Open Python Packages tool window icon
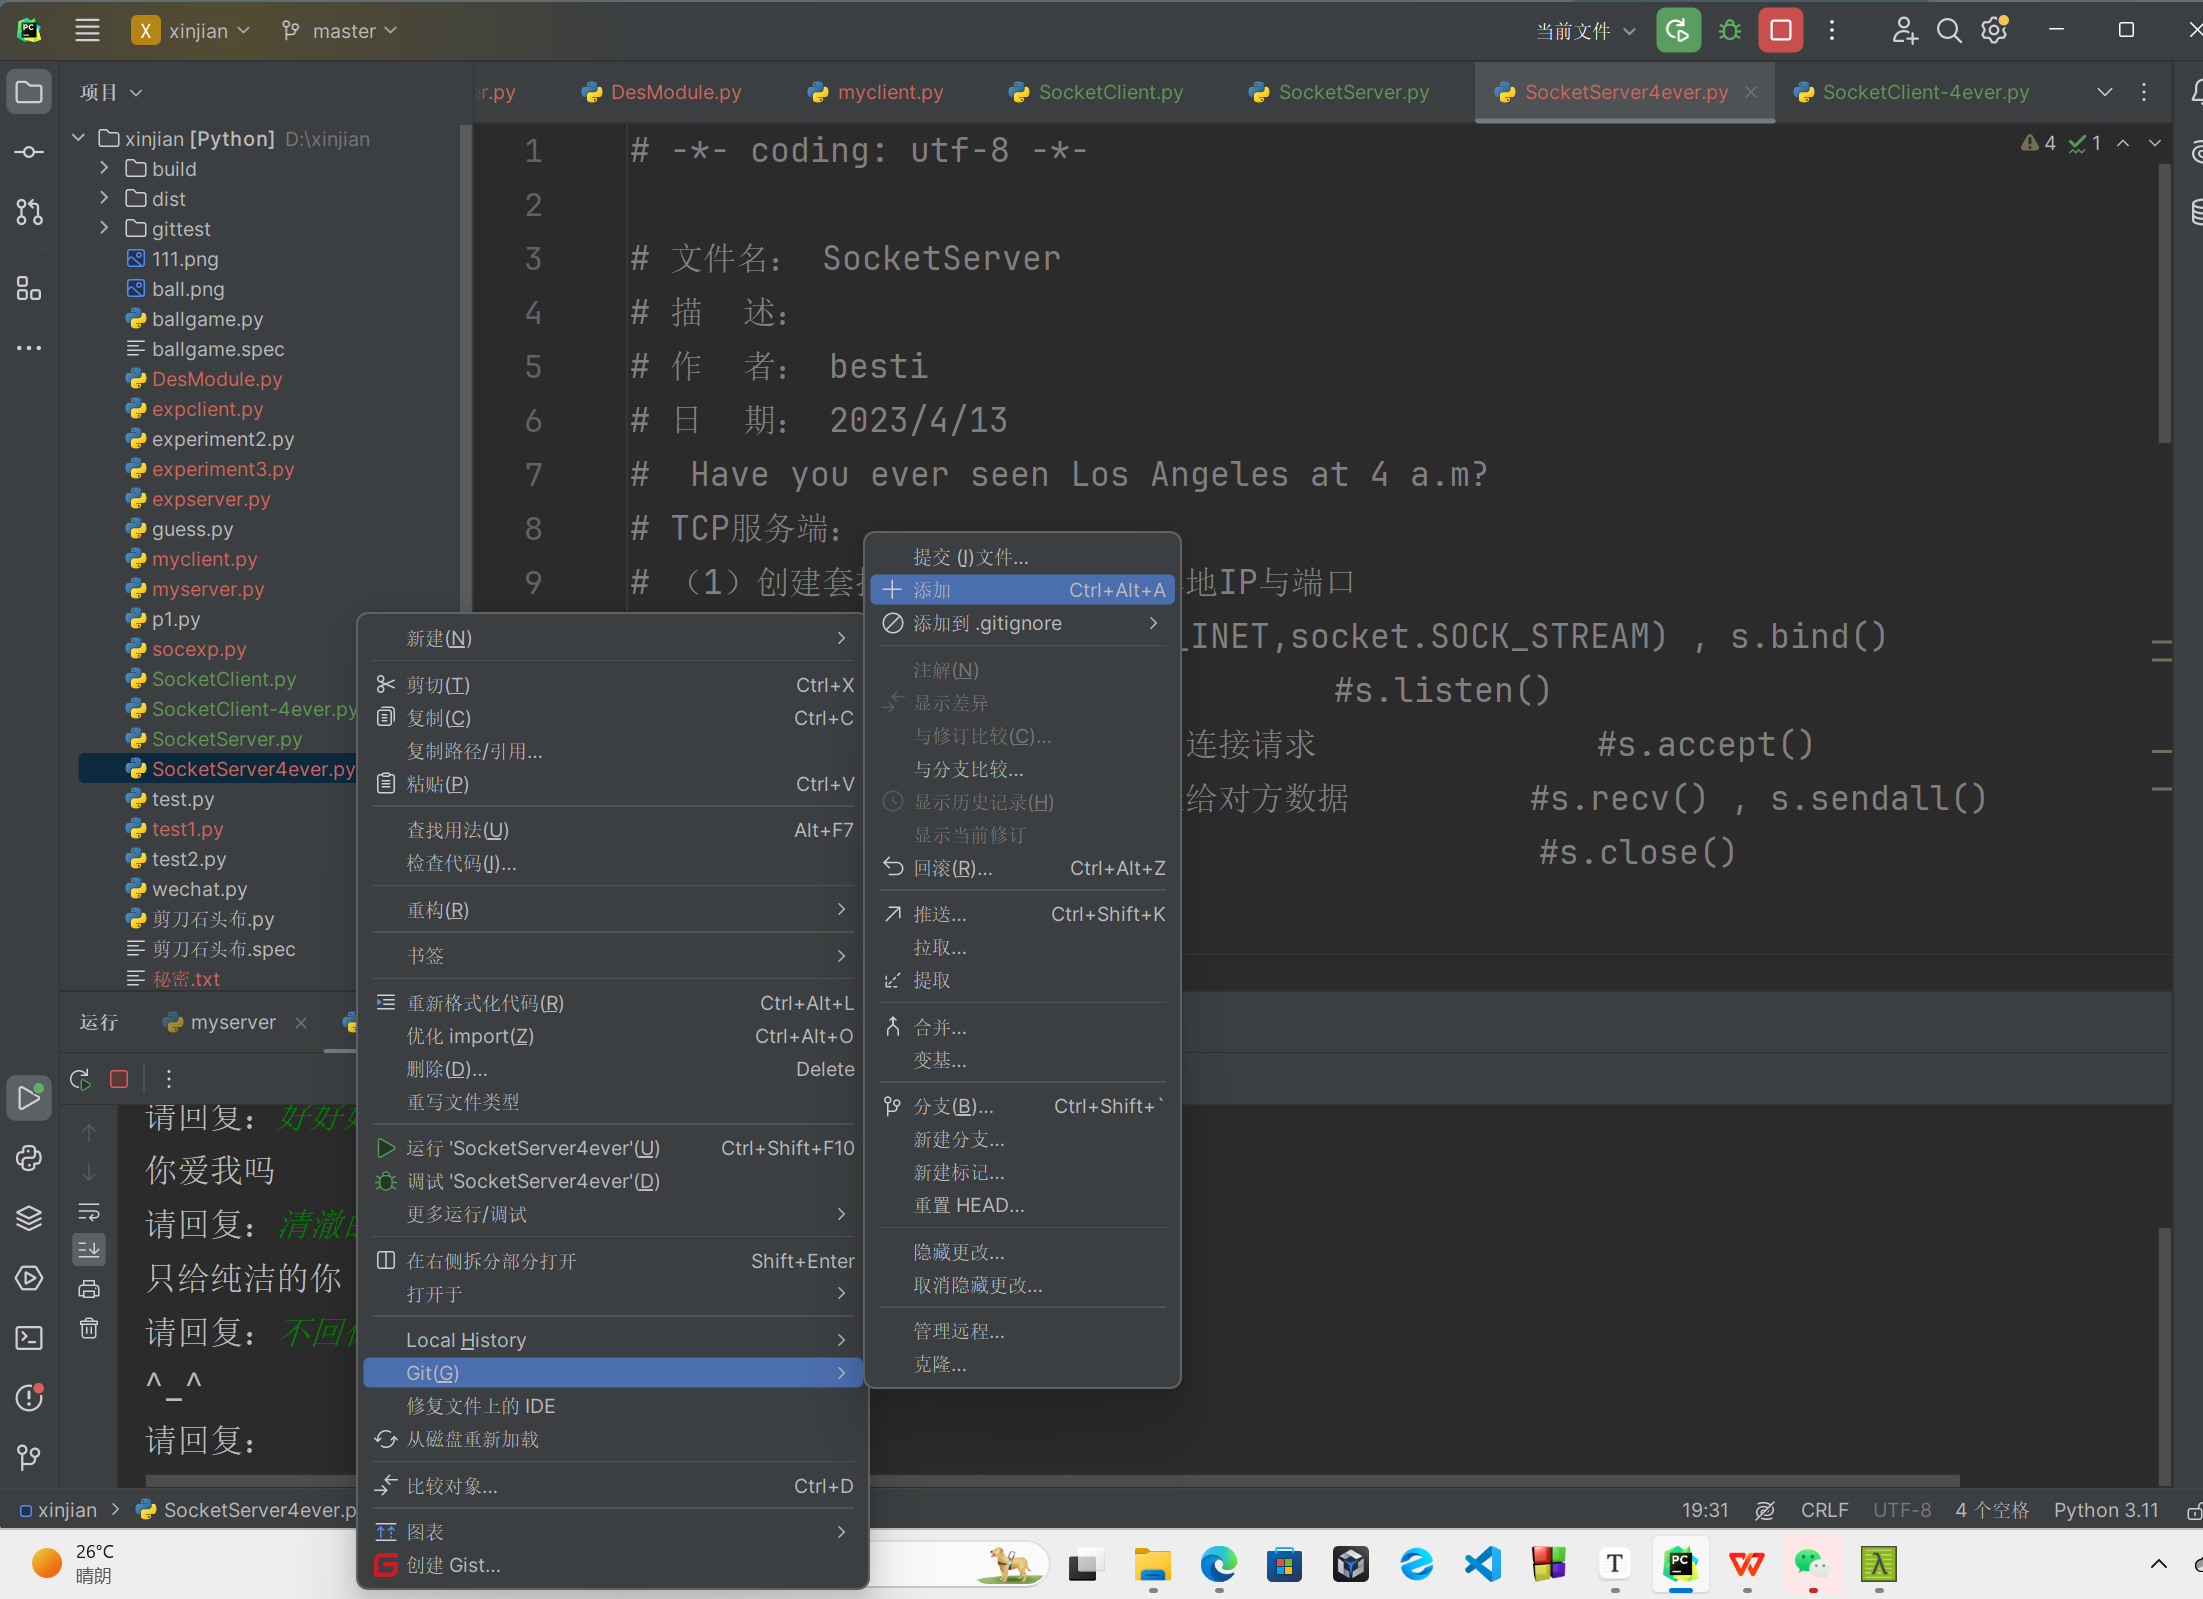Screen dimensions: 2203x1599 [x=29, y=1218]
